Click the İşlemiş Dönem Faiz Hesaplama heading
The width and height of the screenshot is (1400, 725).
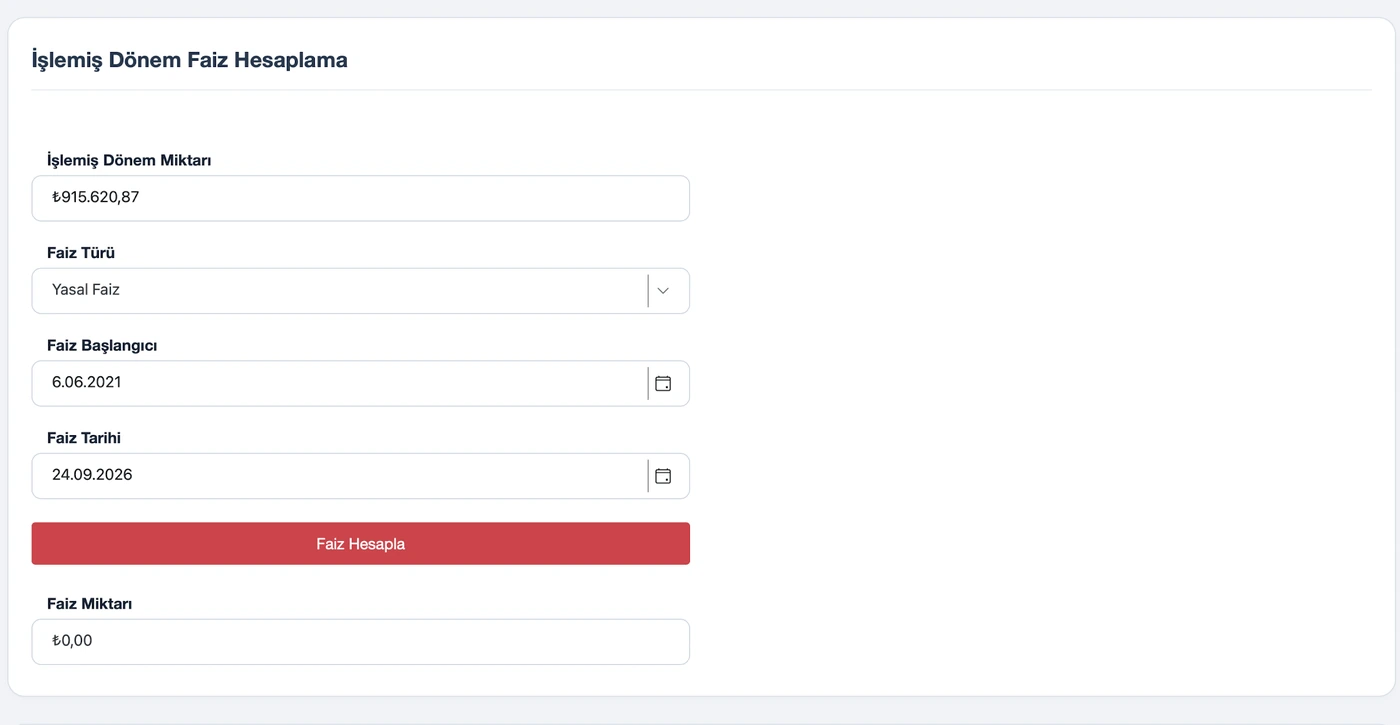190,60
